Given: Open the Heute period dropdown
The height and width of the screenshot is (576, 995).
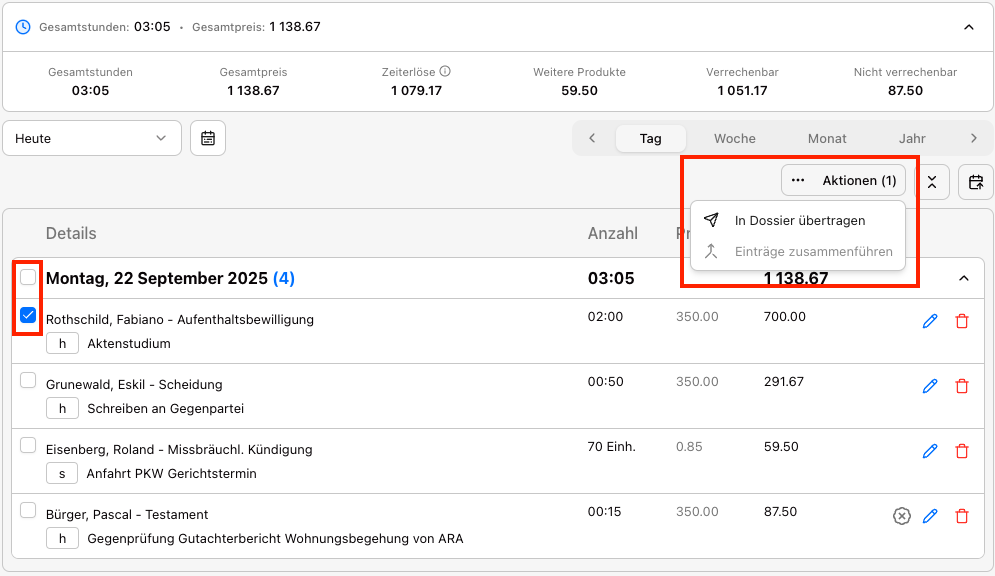Looking at the screenshot, I should 92,138.
